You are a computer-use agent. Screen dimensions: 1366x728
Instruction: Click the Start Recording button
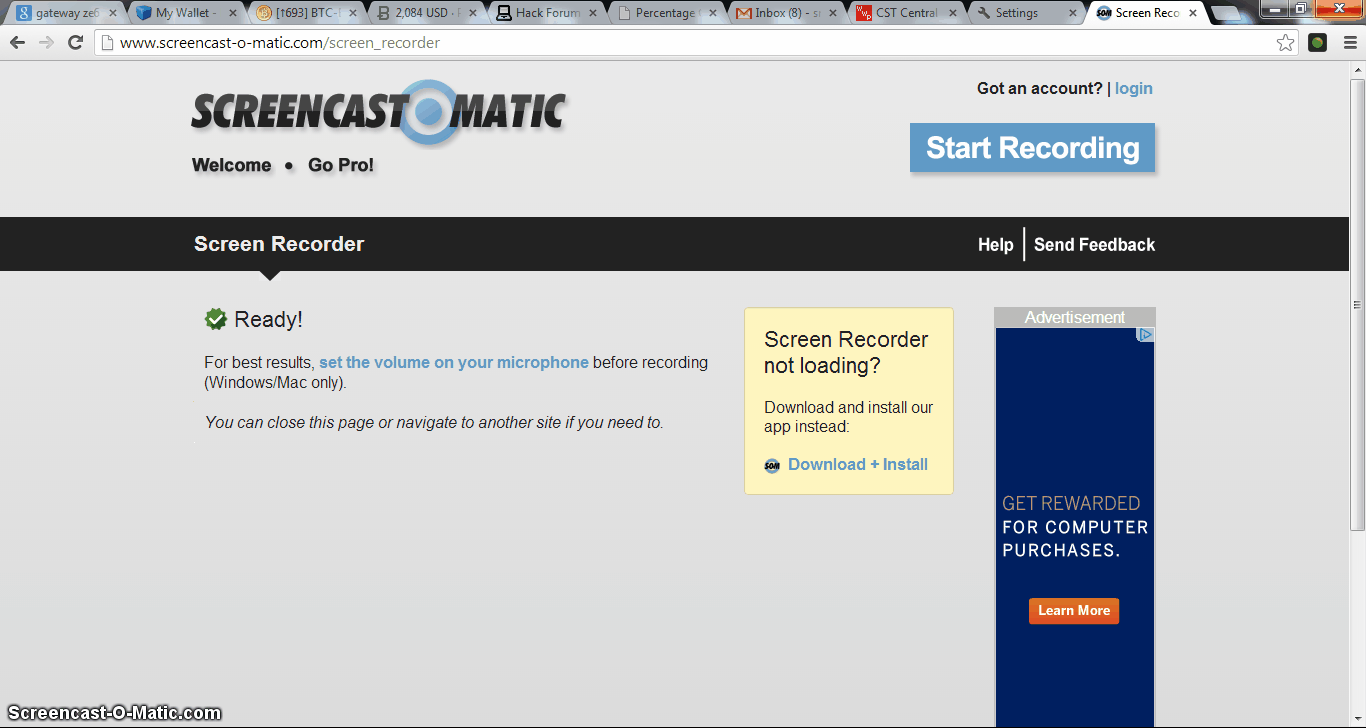tap(1032, 148)
